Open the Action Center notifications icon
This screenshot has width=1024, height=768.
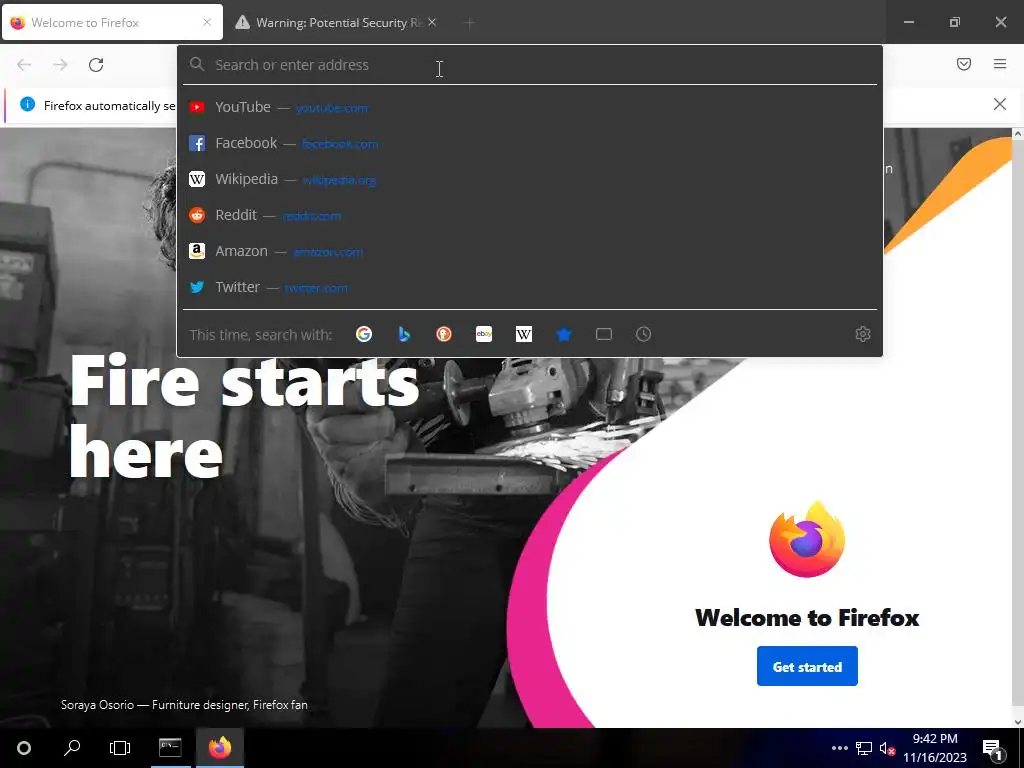click(x=993, y=749)
